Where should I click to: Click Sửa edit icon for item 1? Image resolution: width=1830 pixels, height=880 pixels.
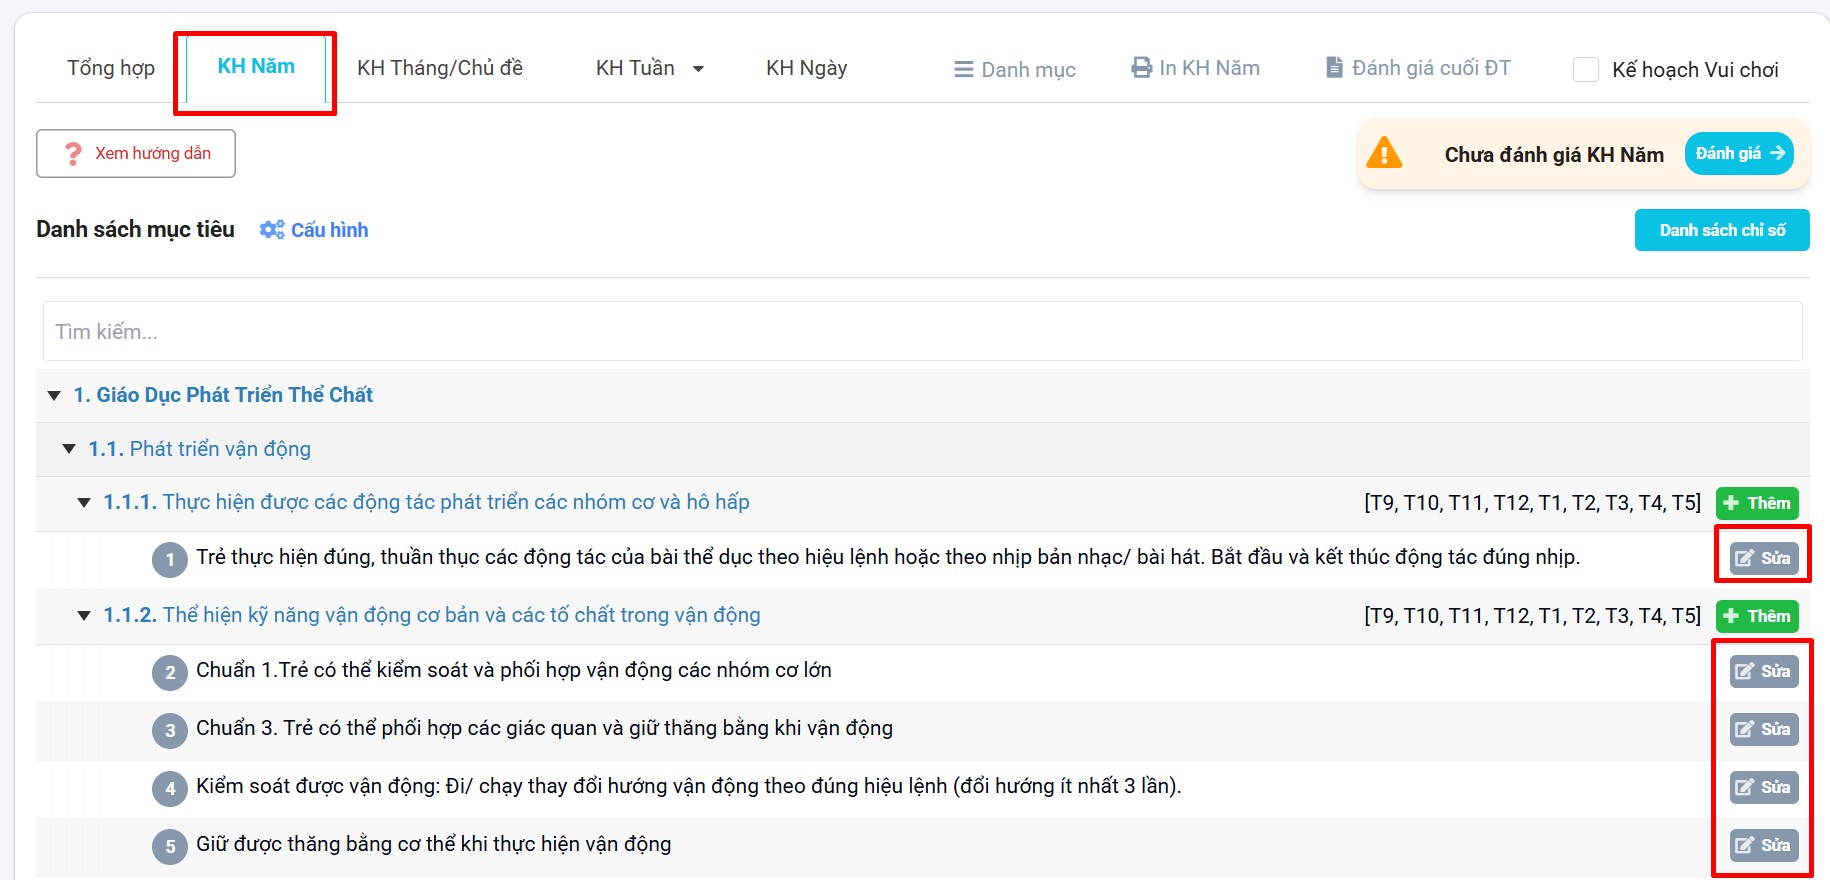point(1745,558)
